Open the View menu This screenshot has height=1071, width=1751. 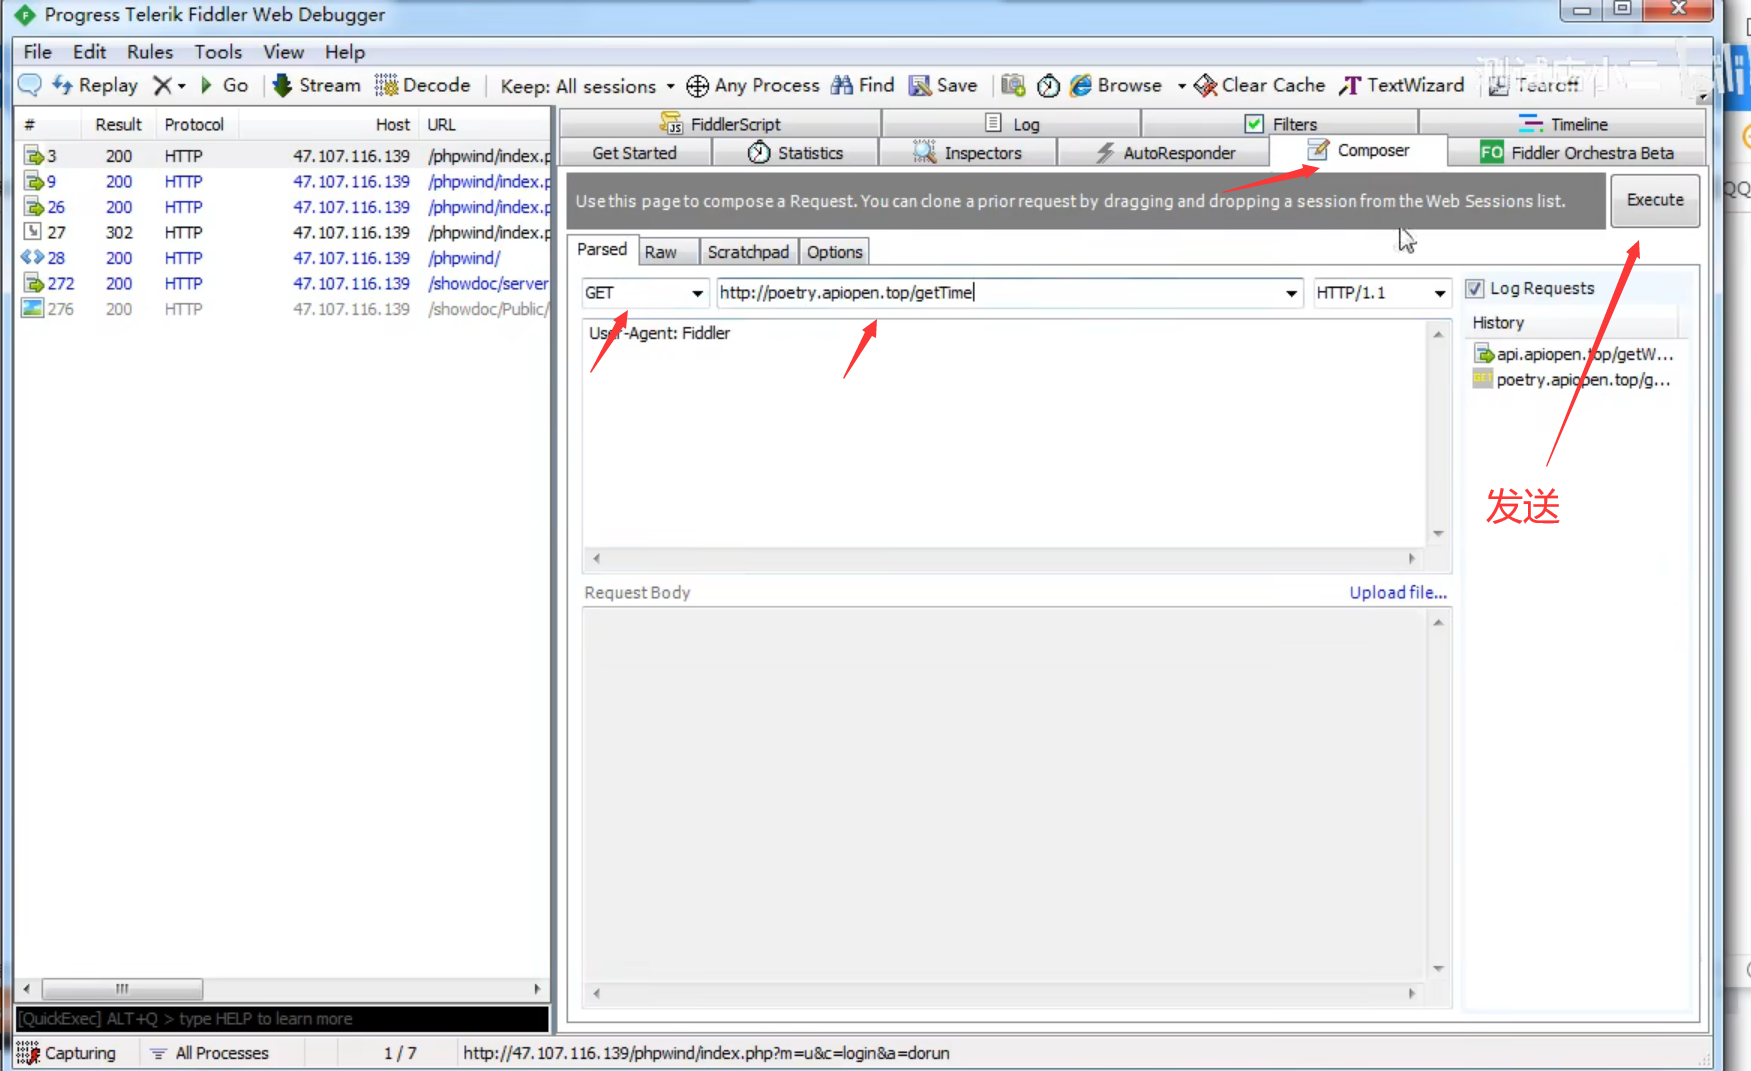point(283,52)
